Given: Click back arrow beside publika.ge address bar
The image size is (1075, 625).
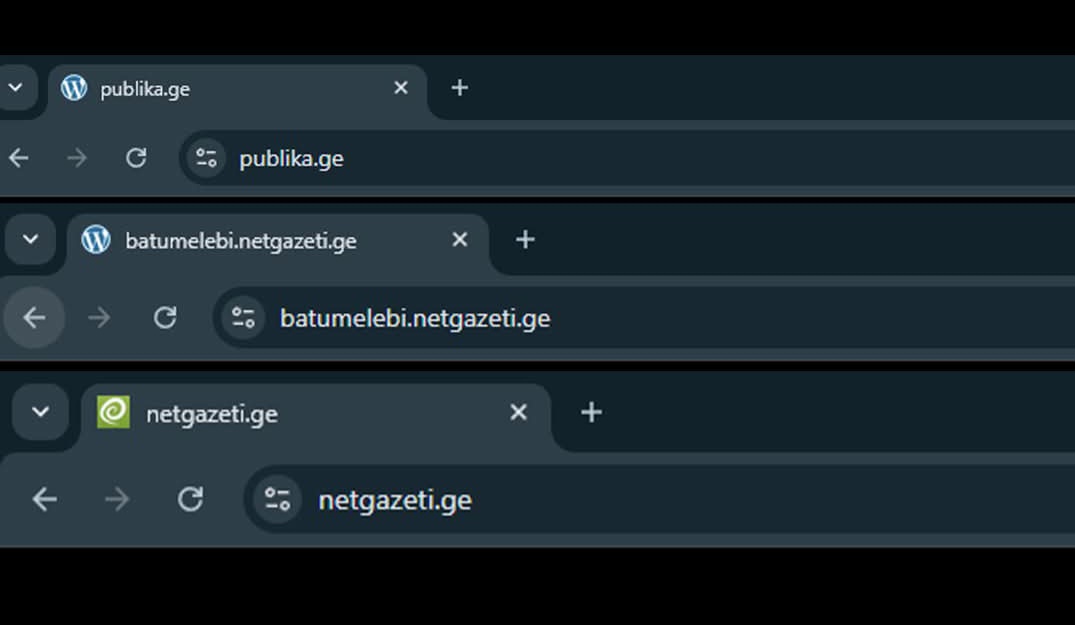Looking at the screenshot, I should pyautogui.click(x=19, y=158).
